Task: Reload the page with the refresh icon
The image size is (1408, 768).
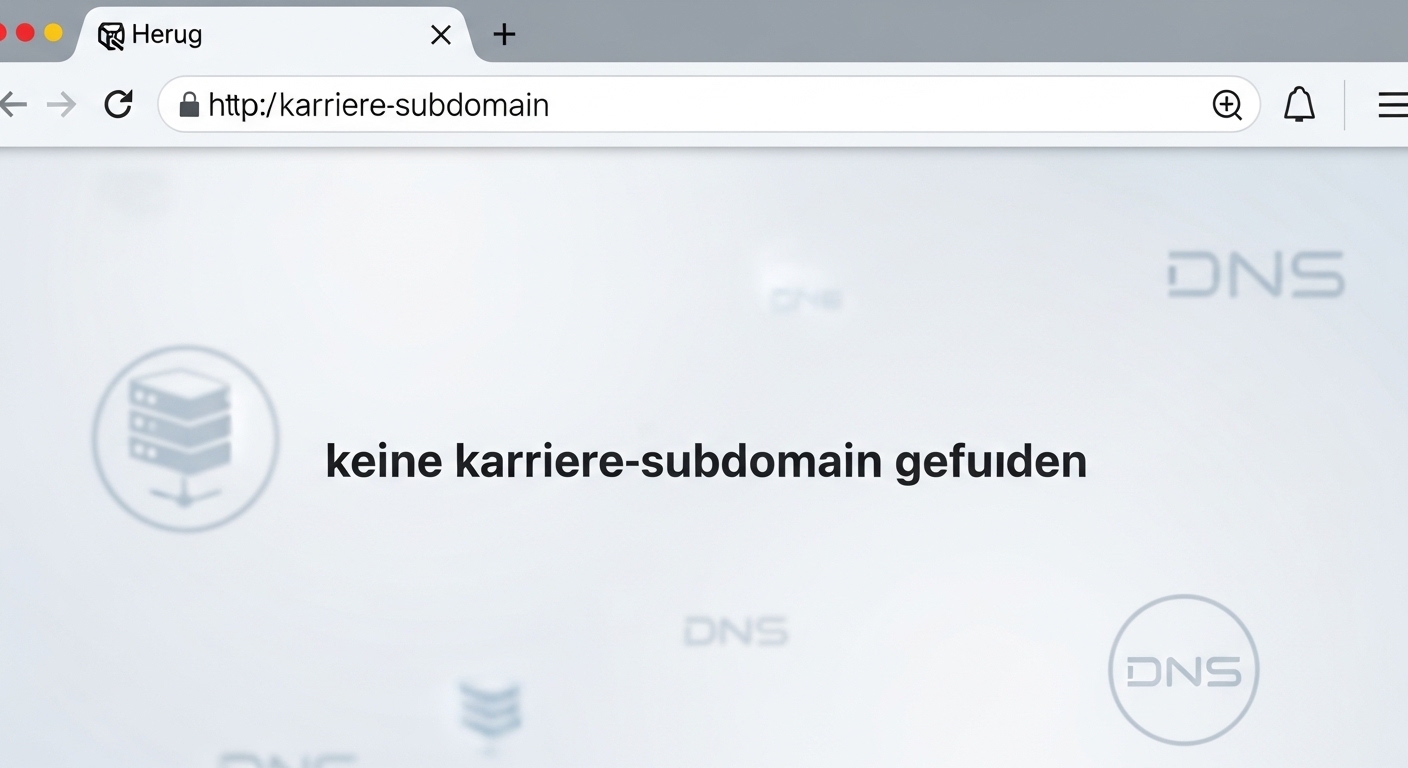Action: pyautogui.click(x=118, y=104)
